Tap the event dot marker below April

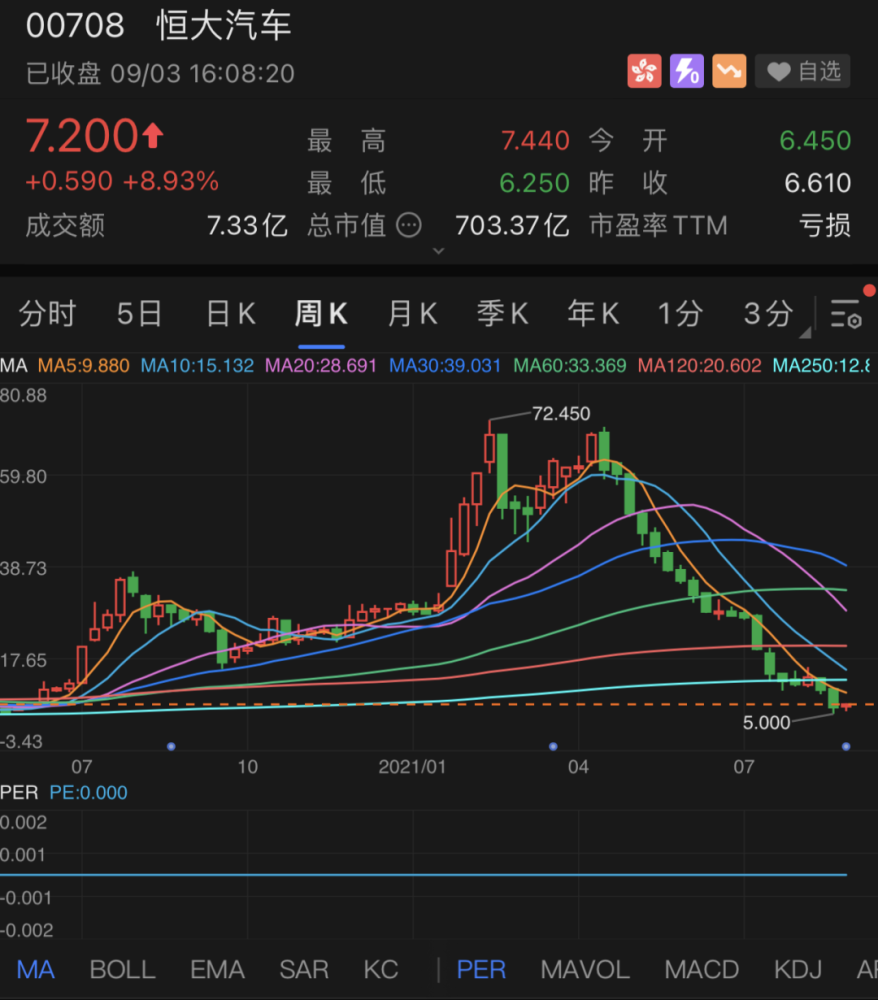coord(553,746)
